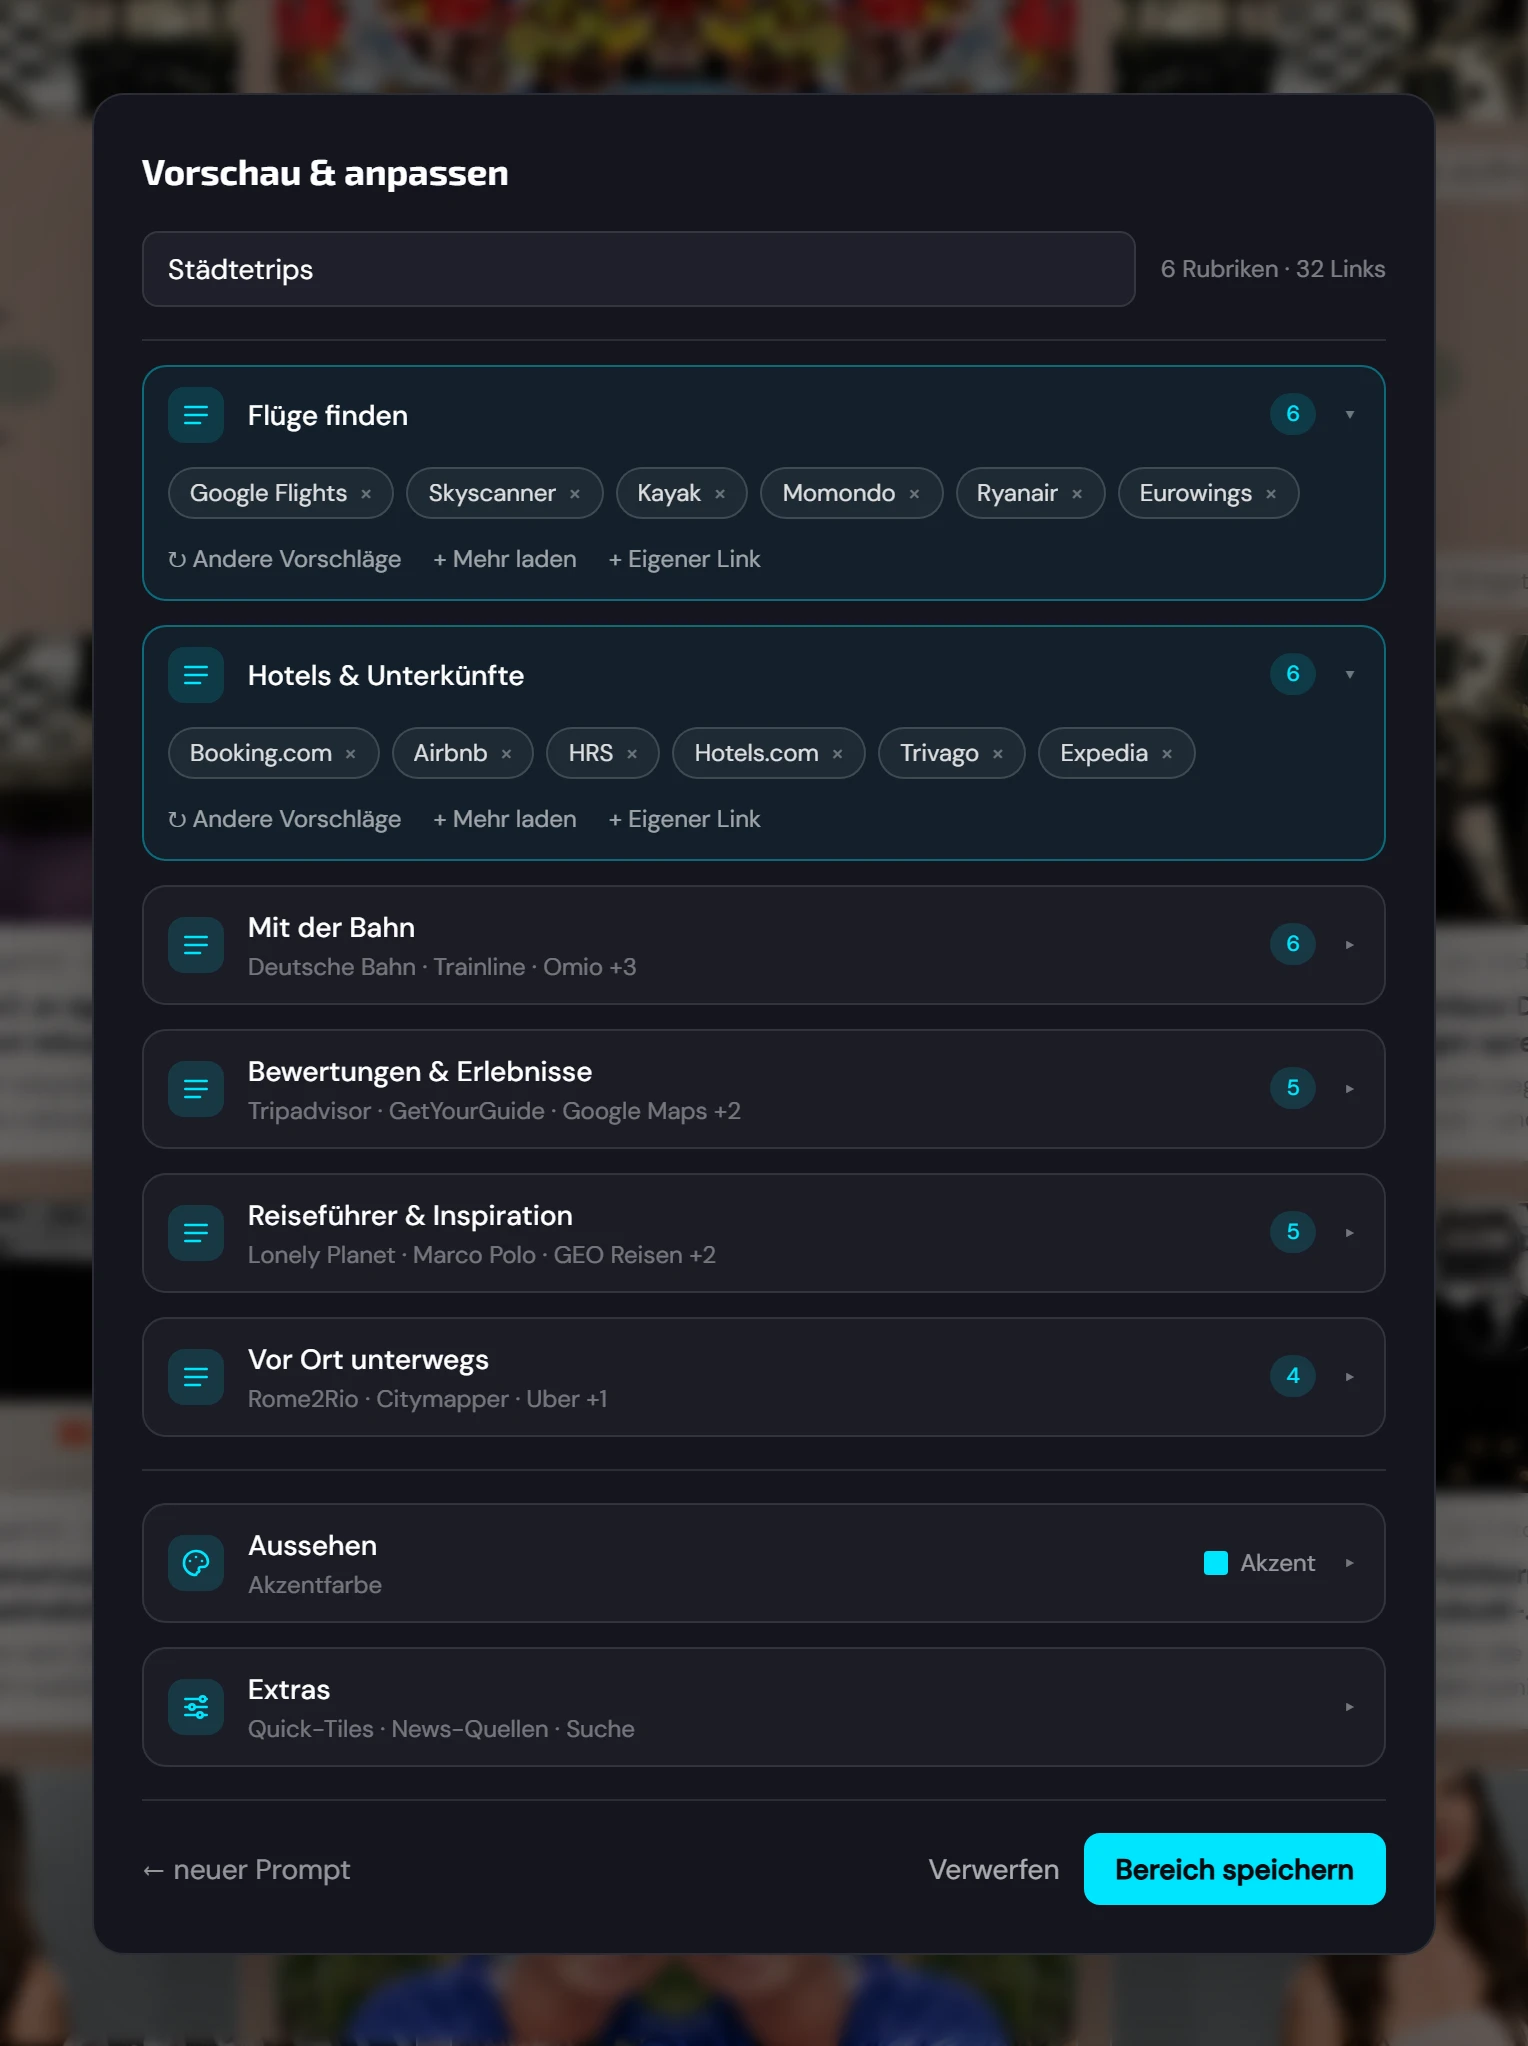Click the Skyscanner chip label
This screenshot has height=2046, width=1528.
click(x=492, y=493)
